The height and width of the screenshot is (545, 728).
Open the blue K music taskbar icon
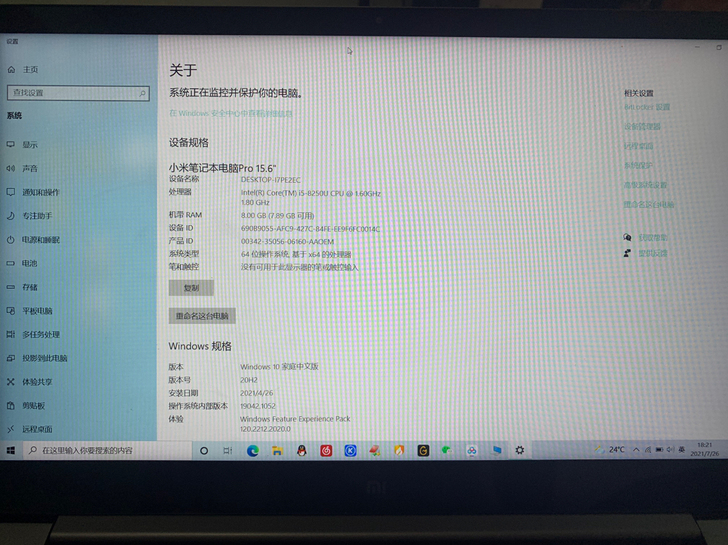pyautogui.click(x=351, y=450)
